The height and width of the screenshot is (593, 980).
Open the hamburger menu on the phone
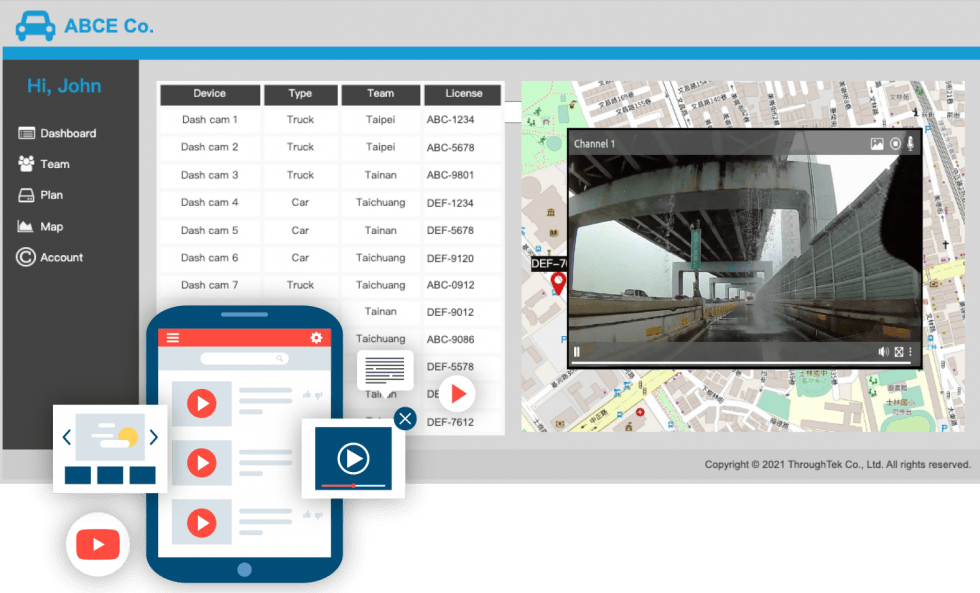point(173,338)
